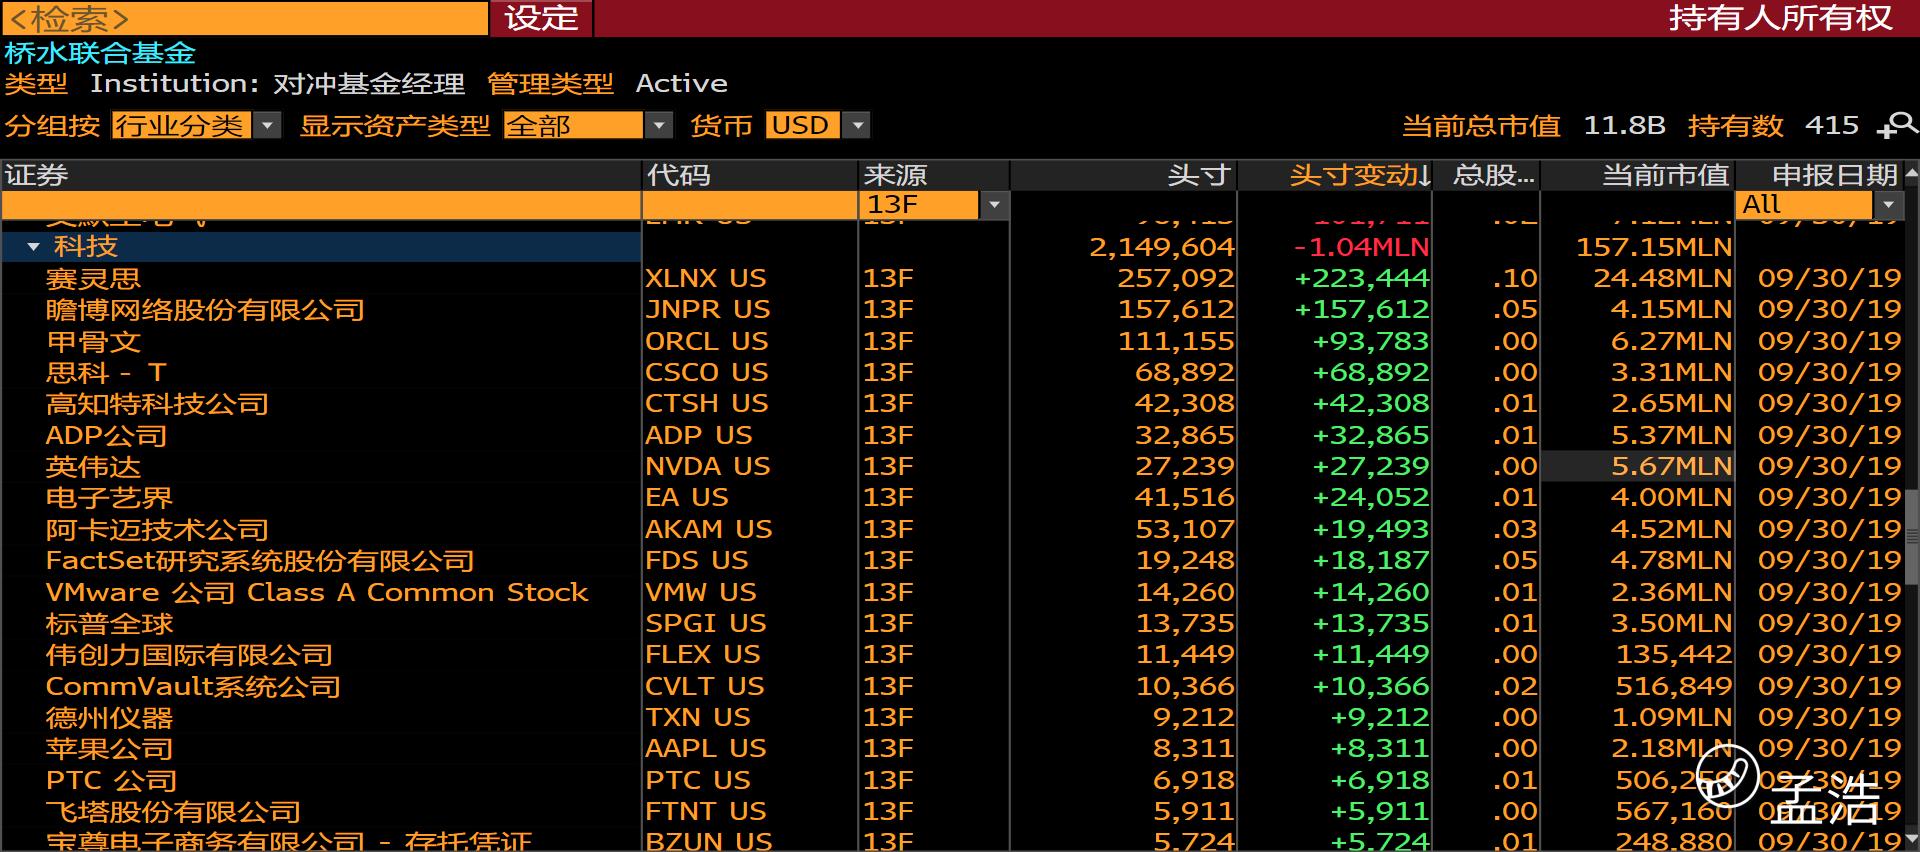The width and height of the screenshot is (1920, 852).
Task: Open the All filing date dropdown
Action: [x=1888, y=205]
